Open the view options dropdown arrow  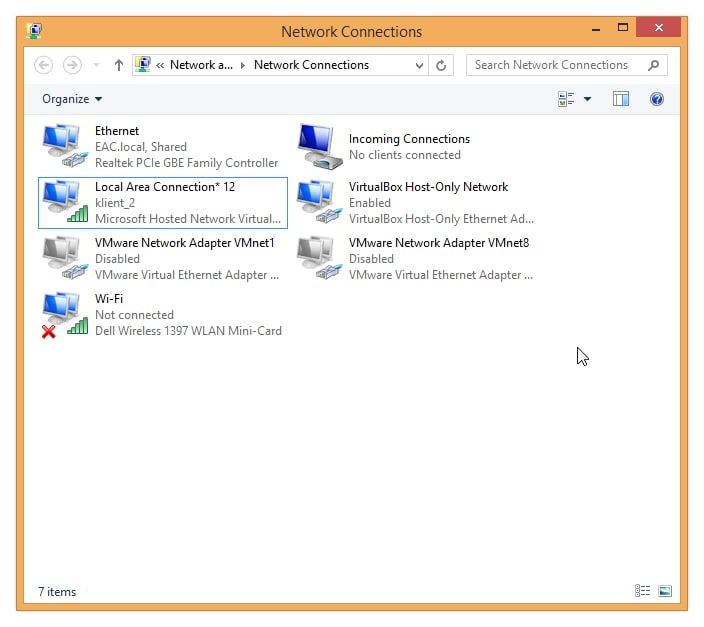tap(587, 99)
